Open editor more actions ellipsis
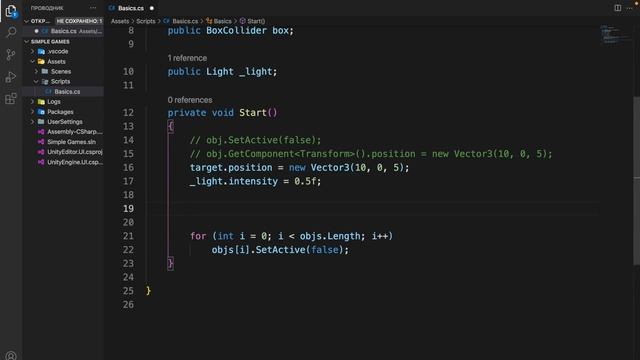The width and height of the screenshot is (640, 360). coord(629,8)
